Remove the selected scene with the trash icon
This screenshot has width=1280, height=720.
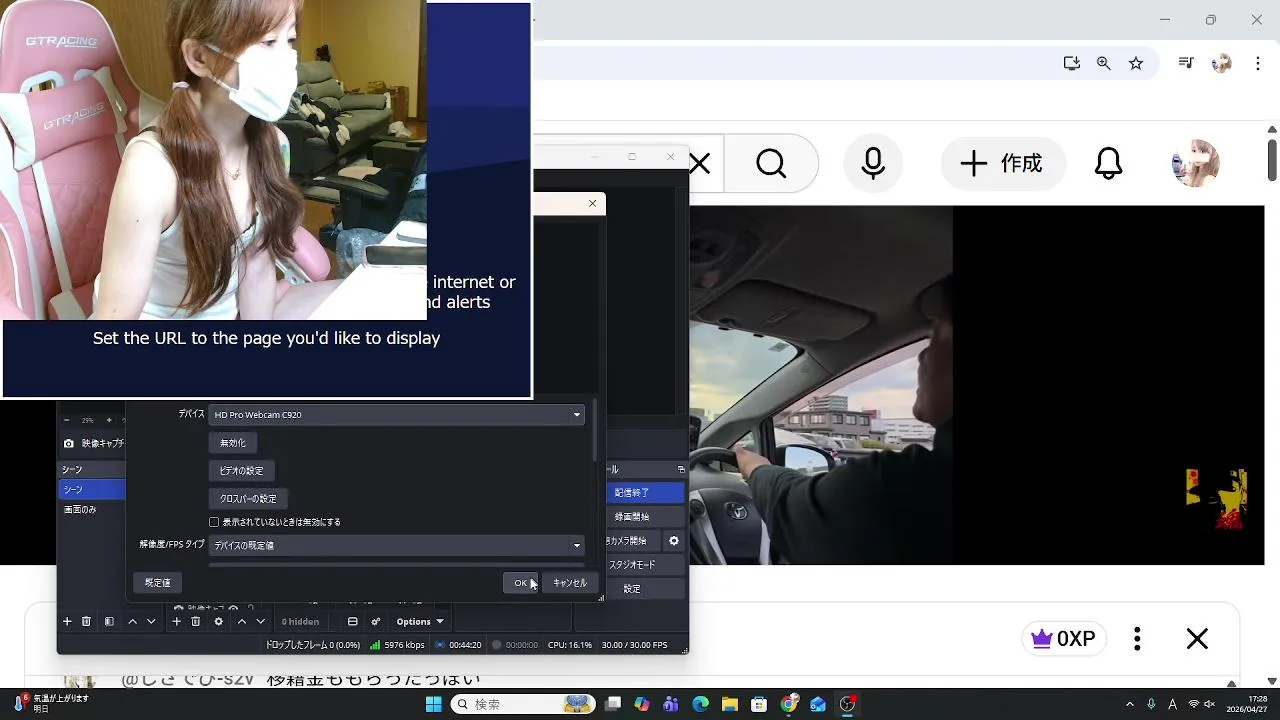[86, 621]
